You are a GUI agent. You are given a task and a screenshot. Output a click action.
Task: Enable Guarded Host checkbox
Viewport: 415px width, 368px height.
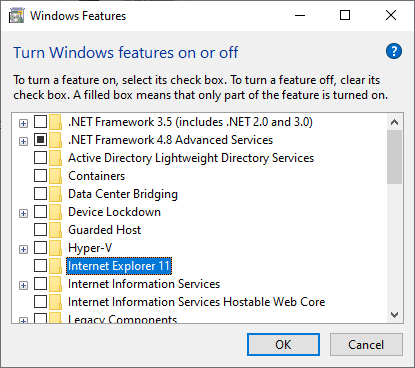[x=40, y=230]
